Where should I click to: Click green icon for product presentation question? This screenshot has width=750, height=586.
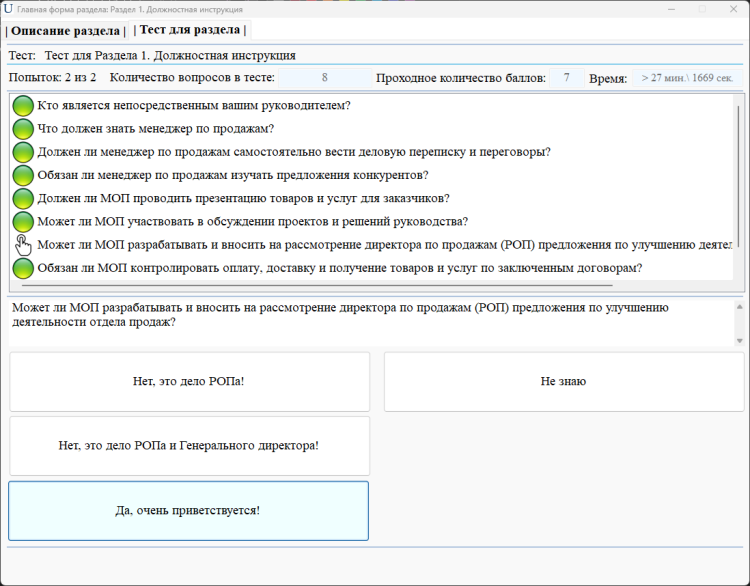click(x=22, y=198)
